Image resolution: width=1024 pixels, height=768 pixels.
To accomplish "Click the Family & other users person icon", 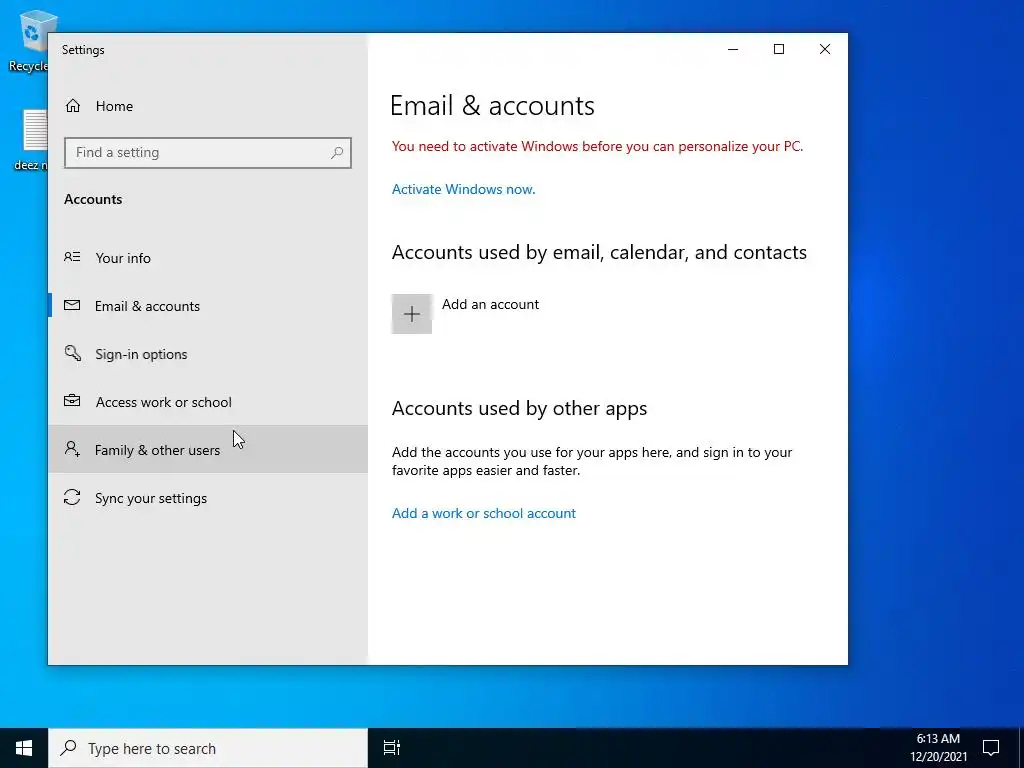I will [72, 449].
